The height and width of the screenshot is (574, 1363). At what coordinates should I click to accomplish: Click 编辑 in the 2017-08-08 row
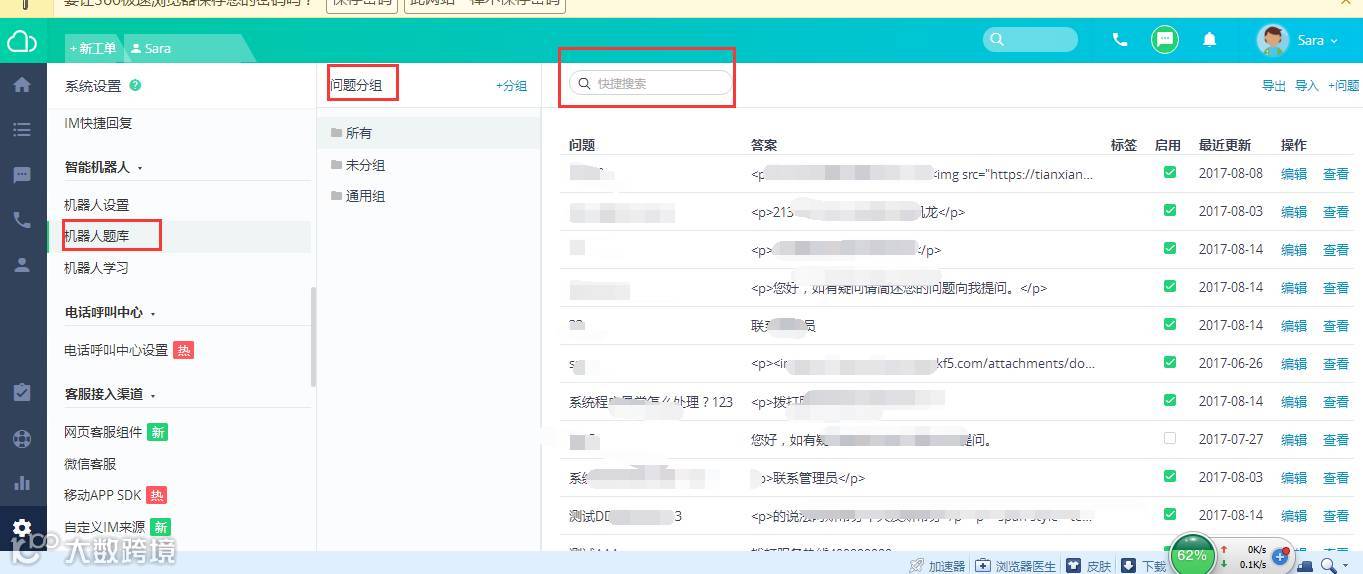coord(1294,174)
